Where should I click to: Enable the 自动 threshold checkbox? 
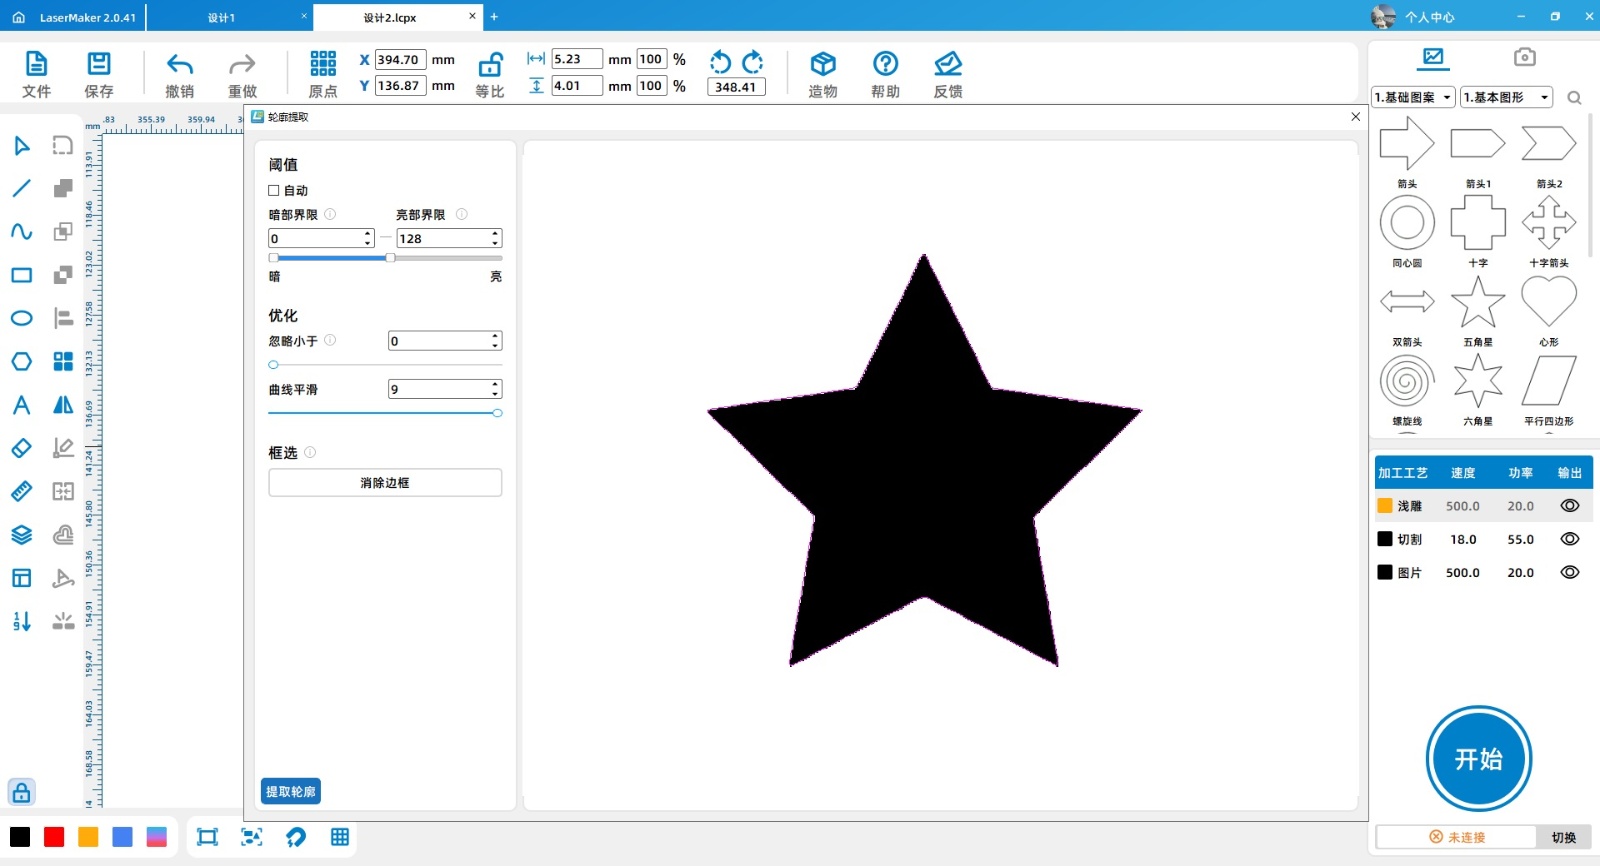[274, 190]
